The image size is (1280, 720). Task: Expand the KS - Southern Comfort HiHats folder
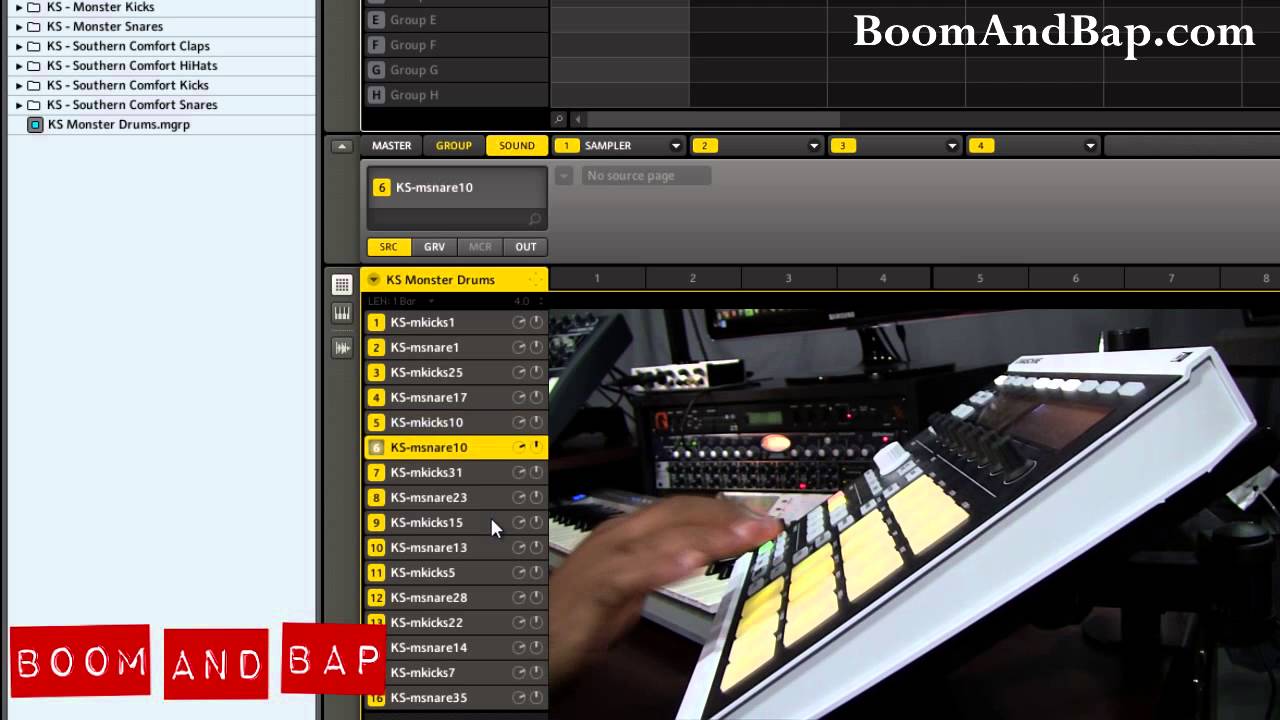pyautogui.click(x=19, y=66)
